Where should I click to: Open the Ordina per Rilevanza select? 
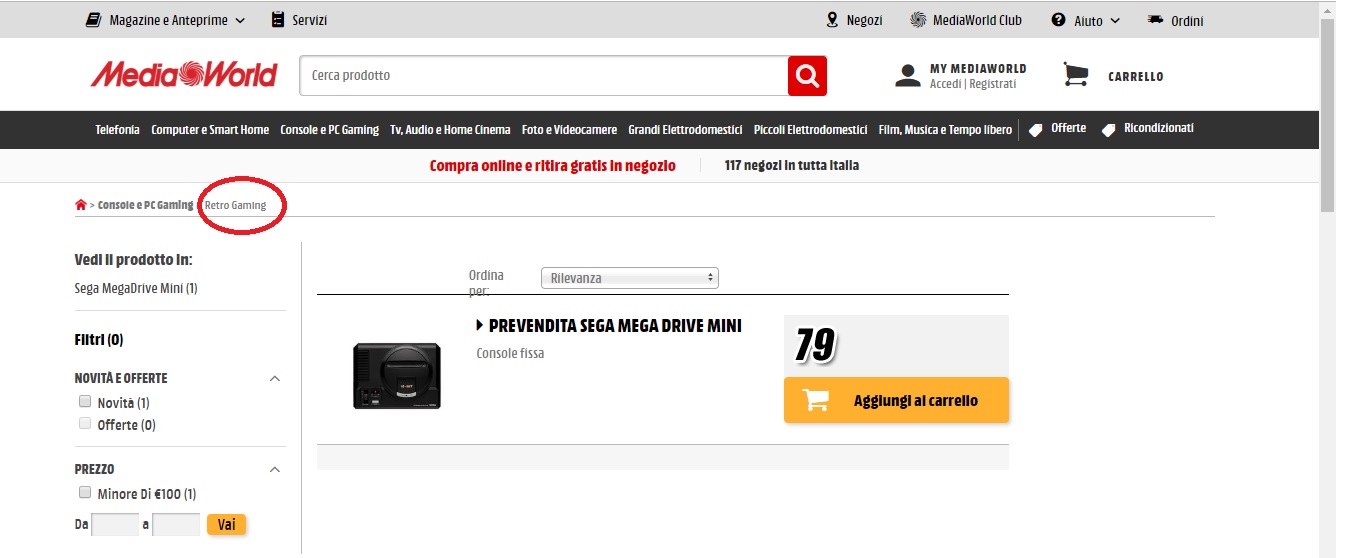pos(629,278)
